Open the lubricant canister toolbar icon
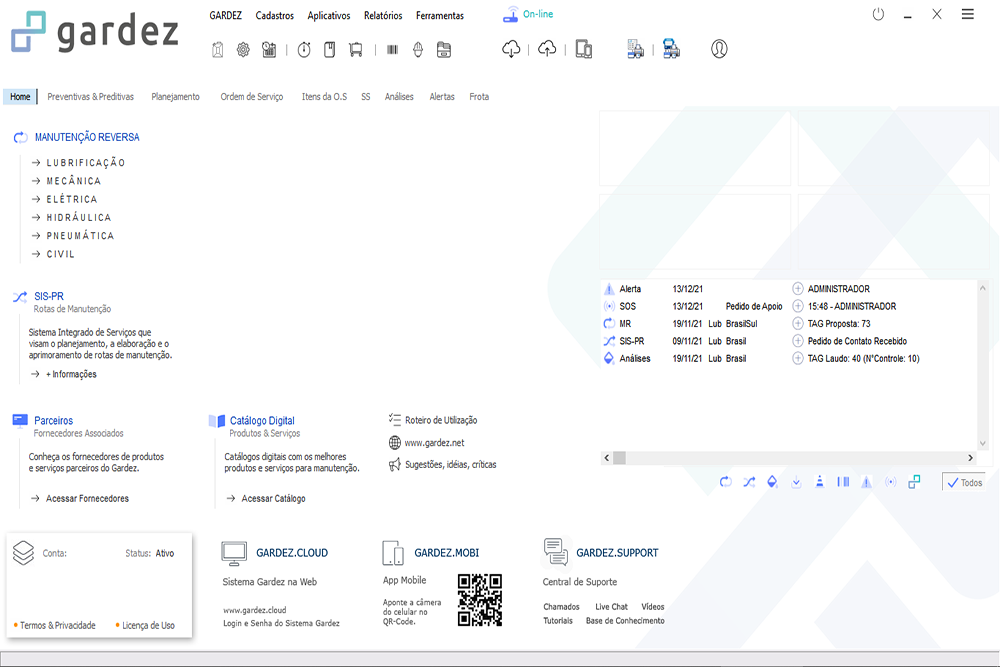 [x=217, y=49]
